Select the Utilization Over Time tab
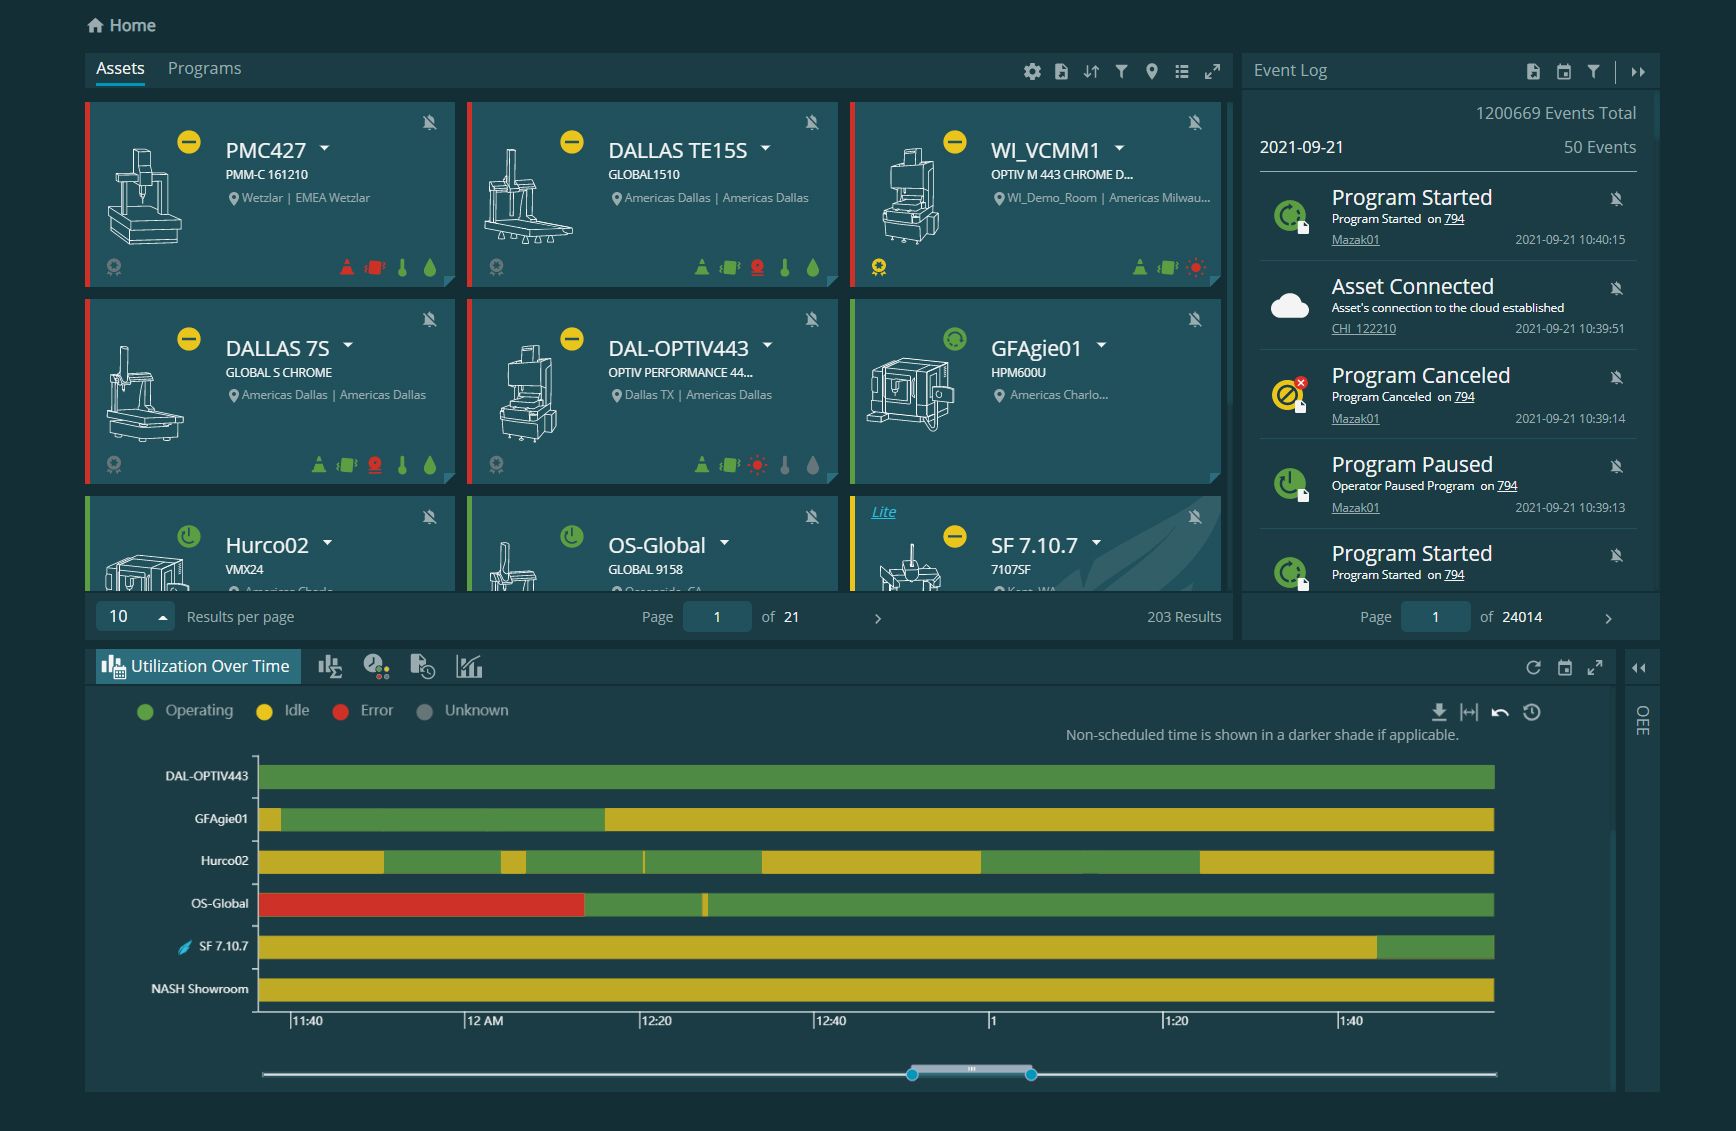The image size is (1736, 1131). (197, 667)
